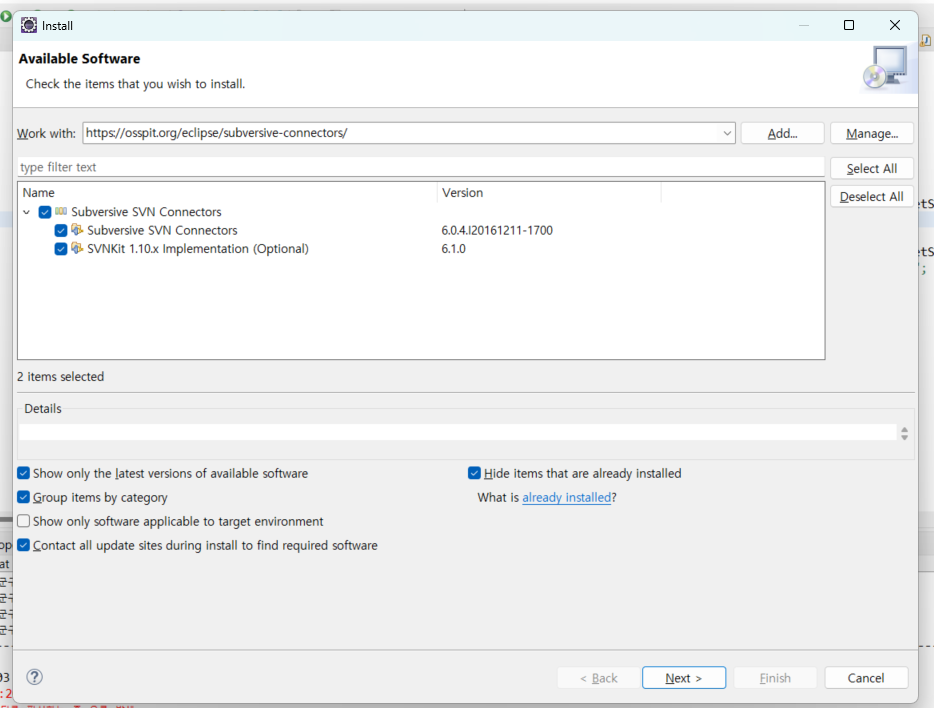Select version 6.0.4.I20161211-1700 cell

tap(497, 230)
